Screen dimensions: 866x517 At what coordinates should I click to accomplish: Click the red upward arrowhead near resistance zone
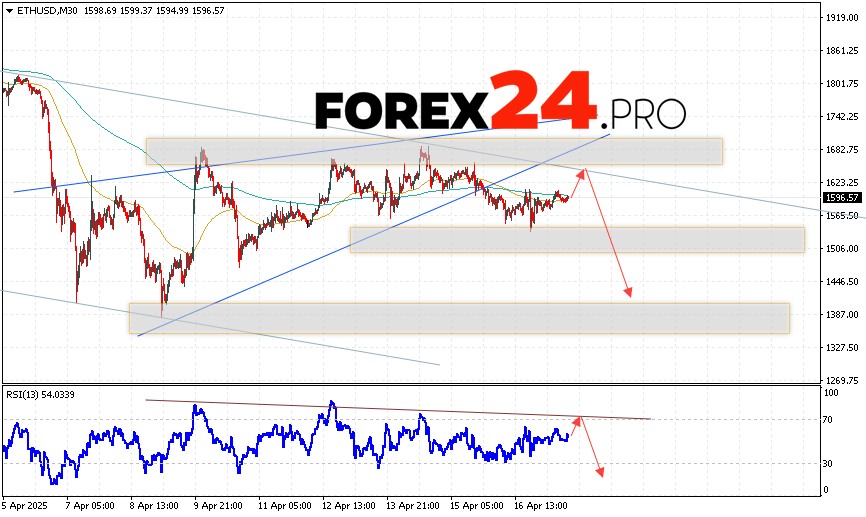tap(585, 172)
